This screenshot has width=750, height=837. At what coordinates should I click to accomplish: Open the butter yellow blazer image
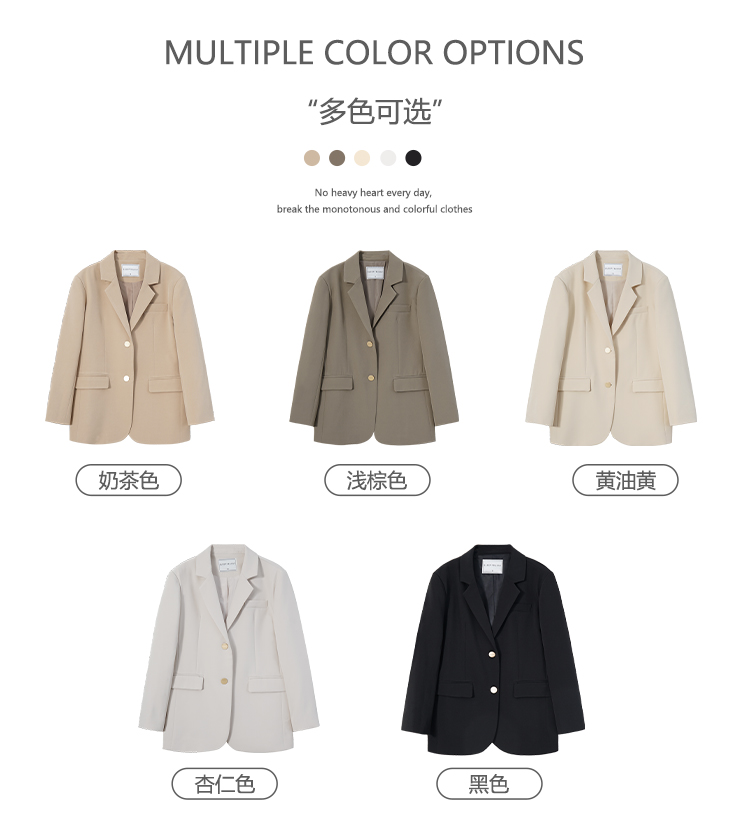[x=611, y=348]
